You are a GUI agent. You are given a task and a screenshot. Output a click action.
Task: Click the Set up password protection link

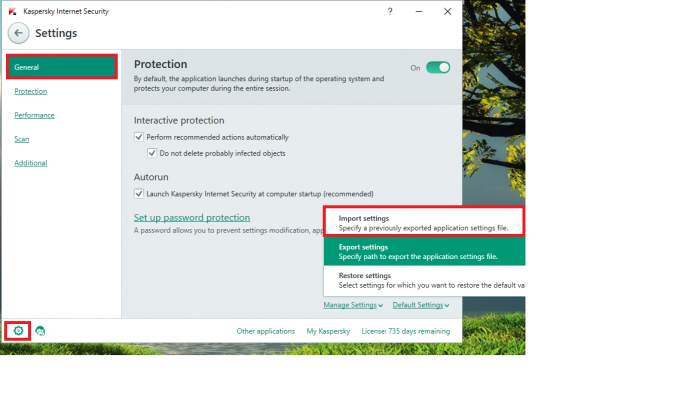pyautogui.click(x=192, y=217)
